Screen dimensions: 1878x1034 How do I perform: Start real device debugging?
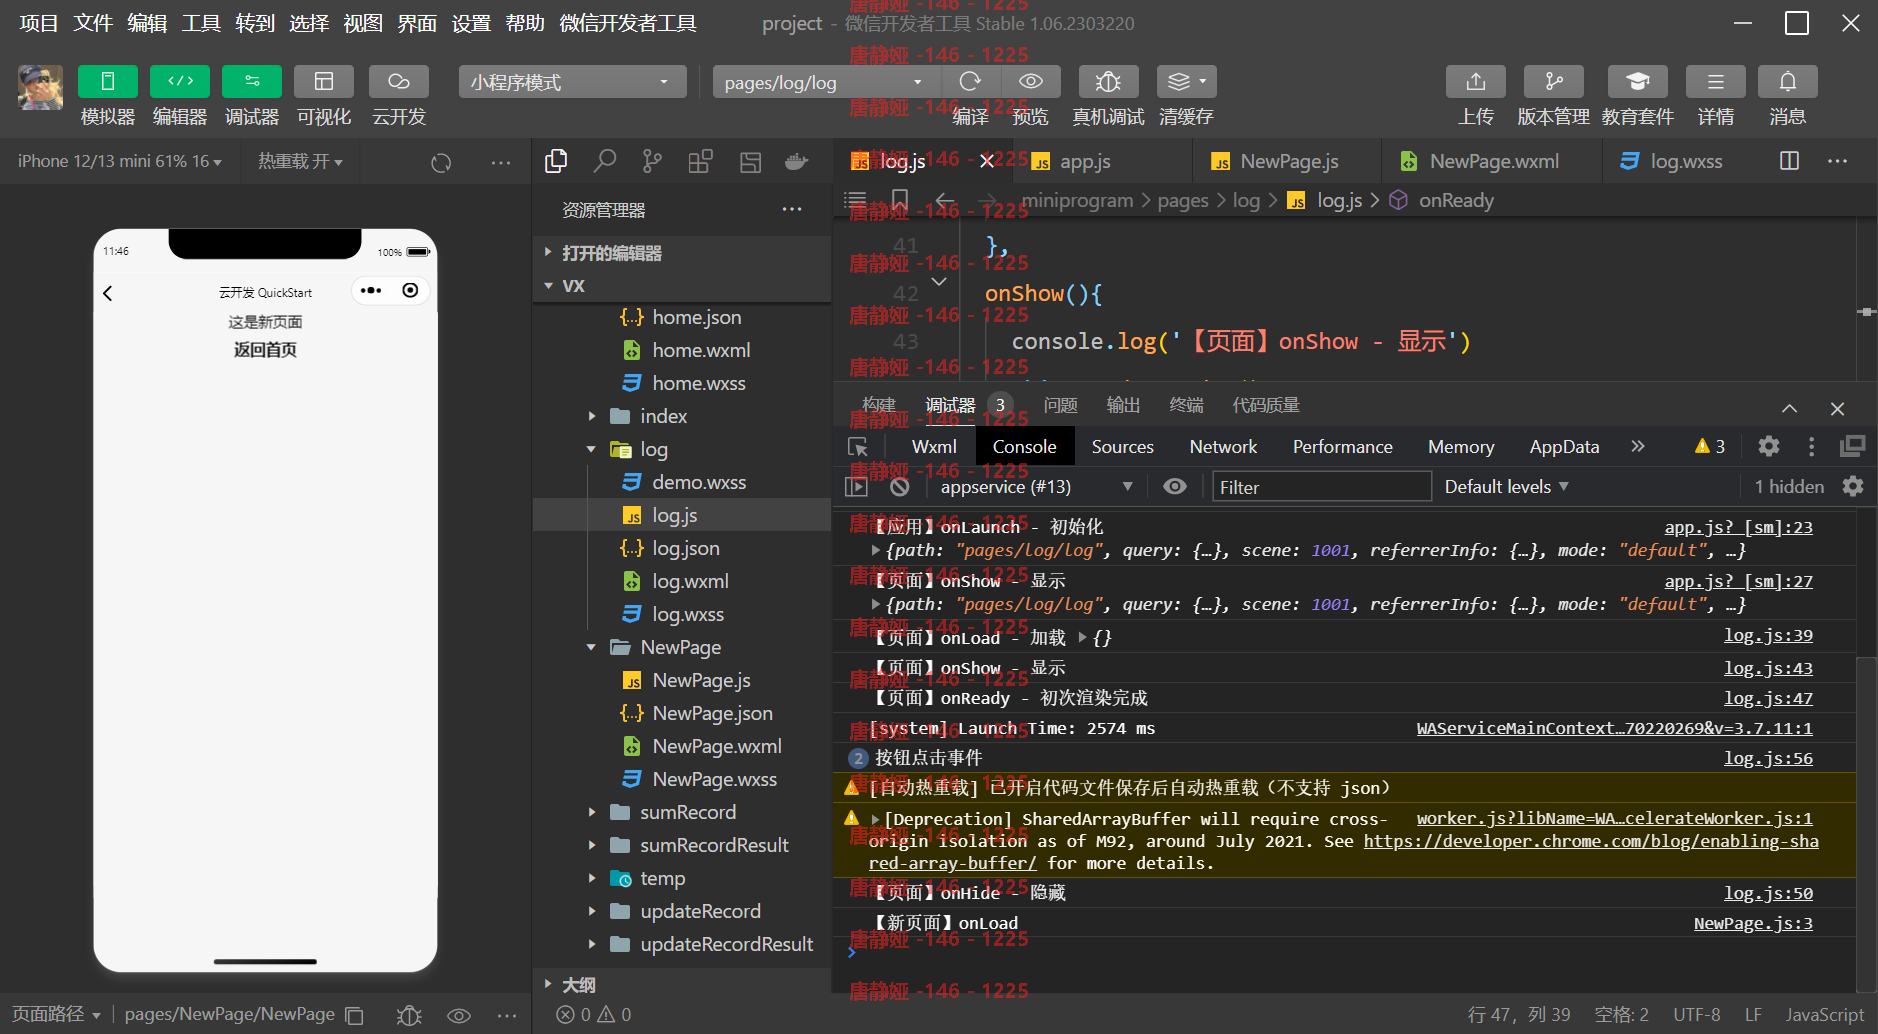pyautogui.click(x=1108, y=82)
